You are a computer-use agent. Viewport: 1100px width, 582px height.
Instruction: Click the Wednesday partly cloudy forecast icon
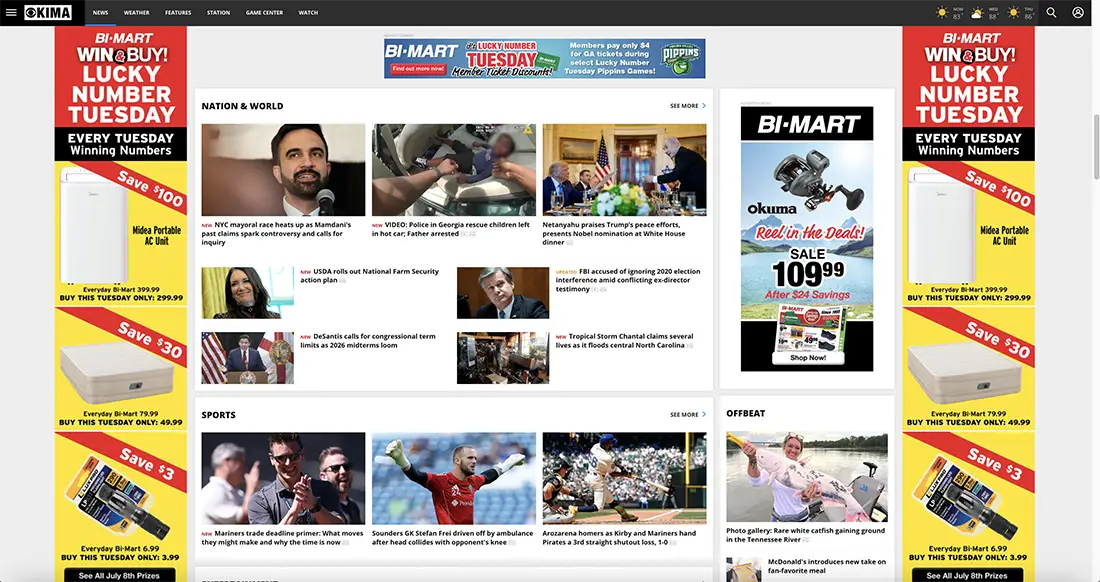977,13
